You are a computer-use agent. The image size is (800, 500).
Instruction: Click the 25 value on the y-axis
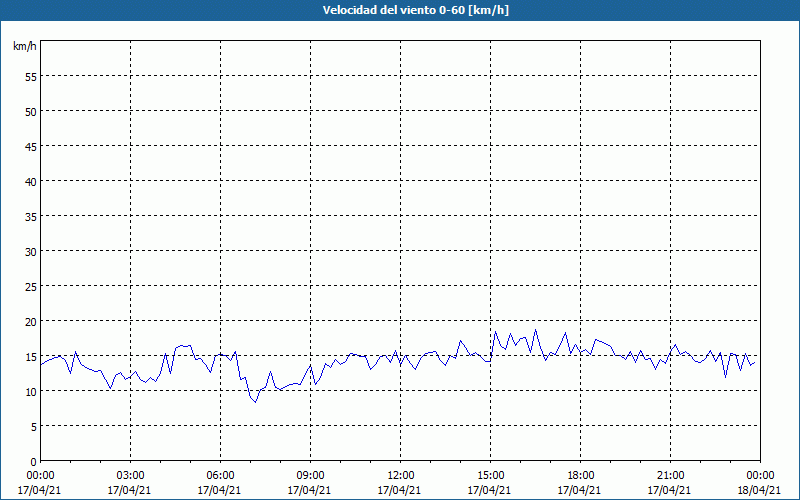tap(31, 287)
